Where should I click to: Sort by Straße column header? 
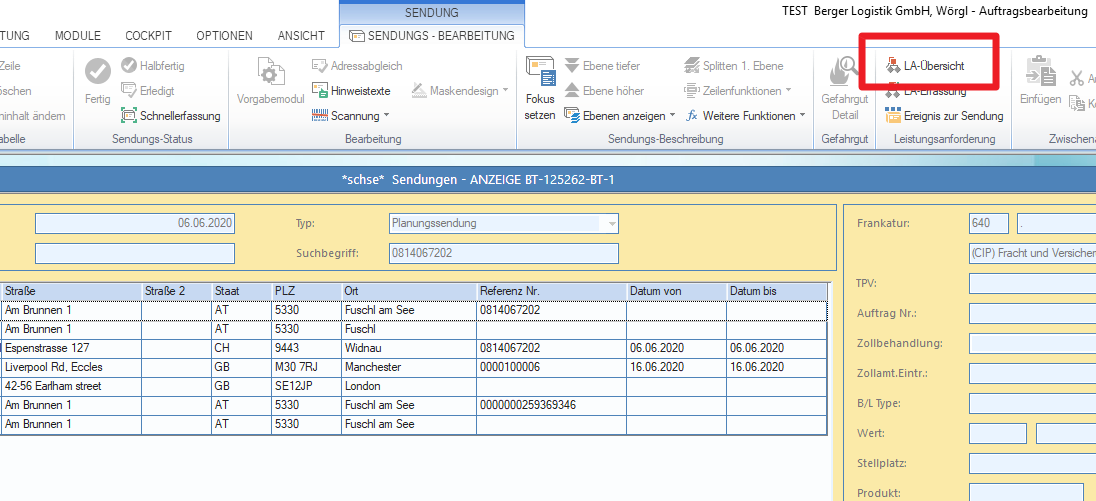tap(71, 291)
